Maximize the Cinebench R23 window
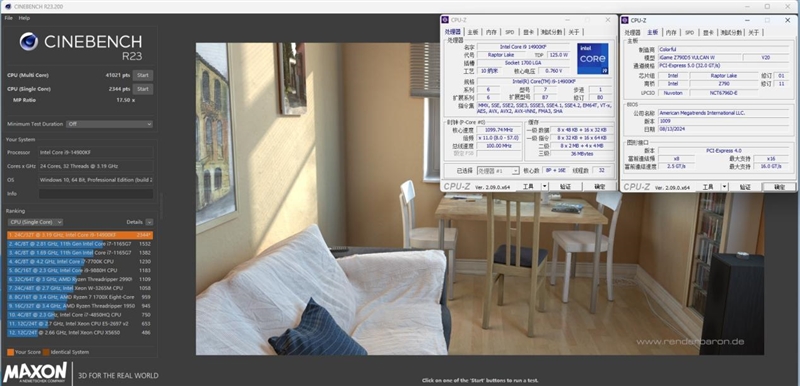800x386 pixels. click(x=767, y=7)
